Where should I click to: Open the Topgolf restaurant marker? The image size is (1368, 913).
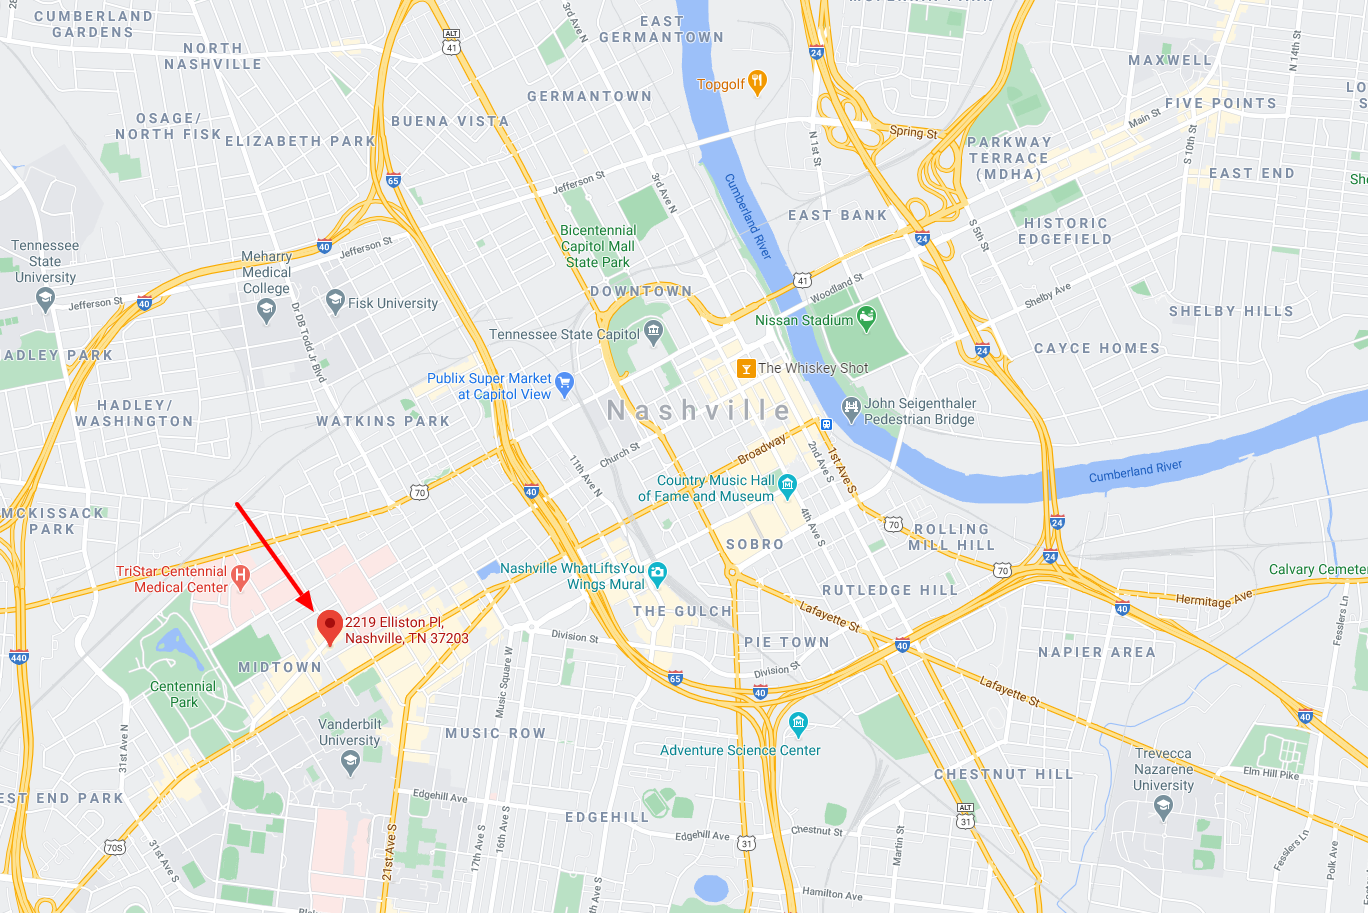[758, 83]
